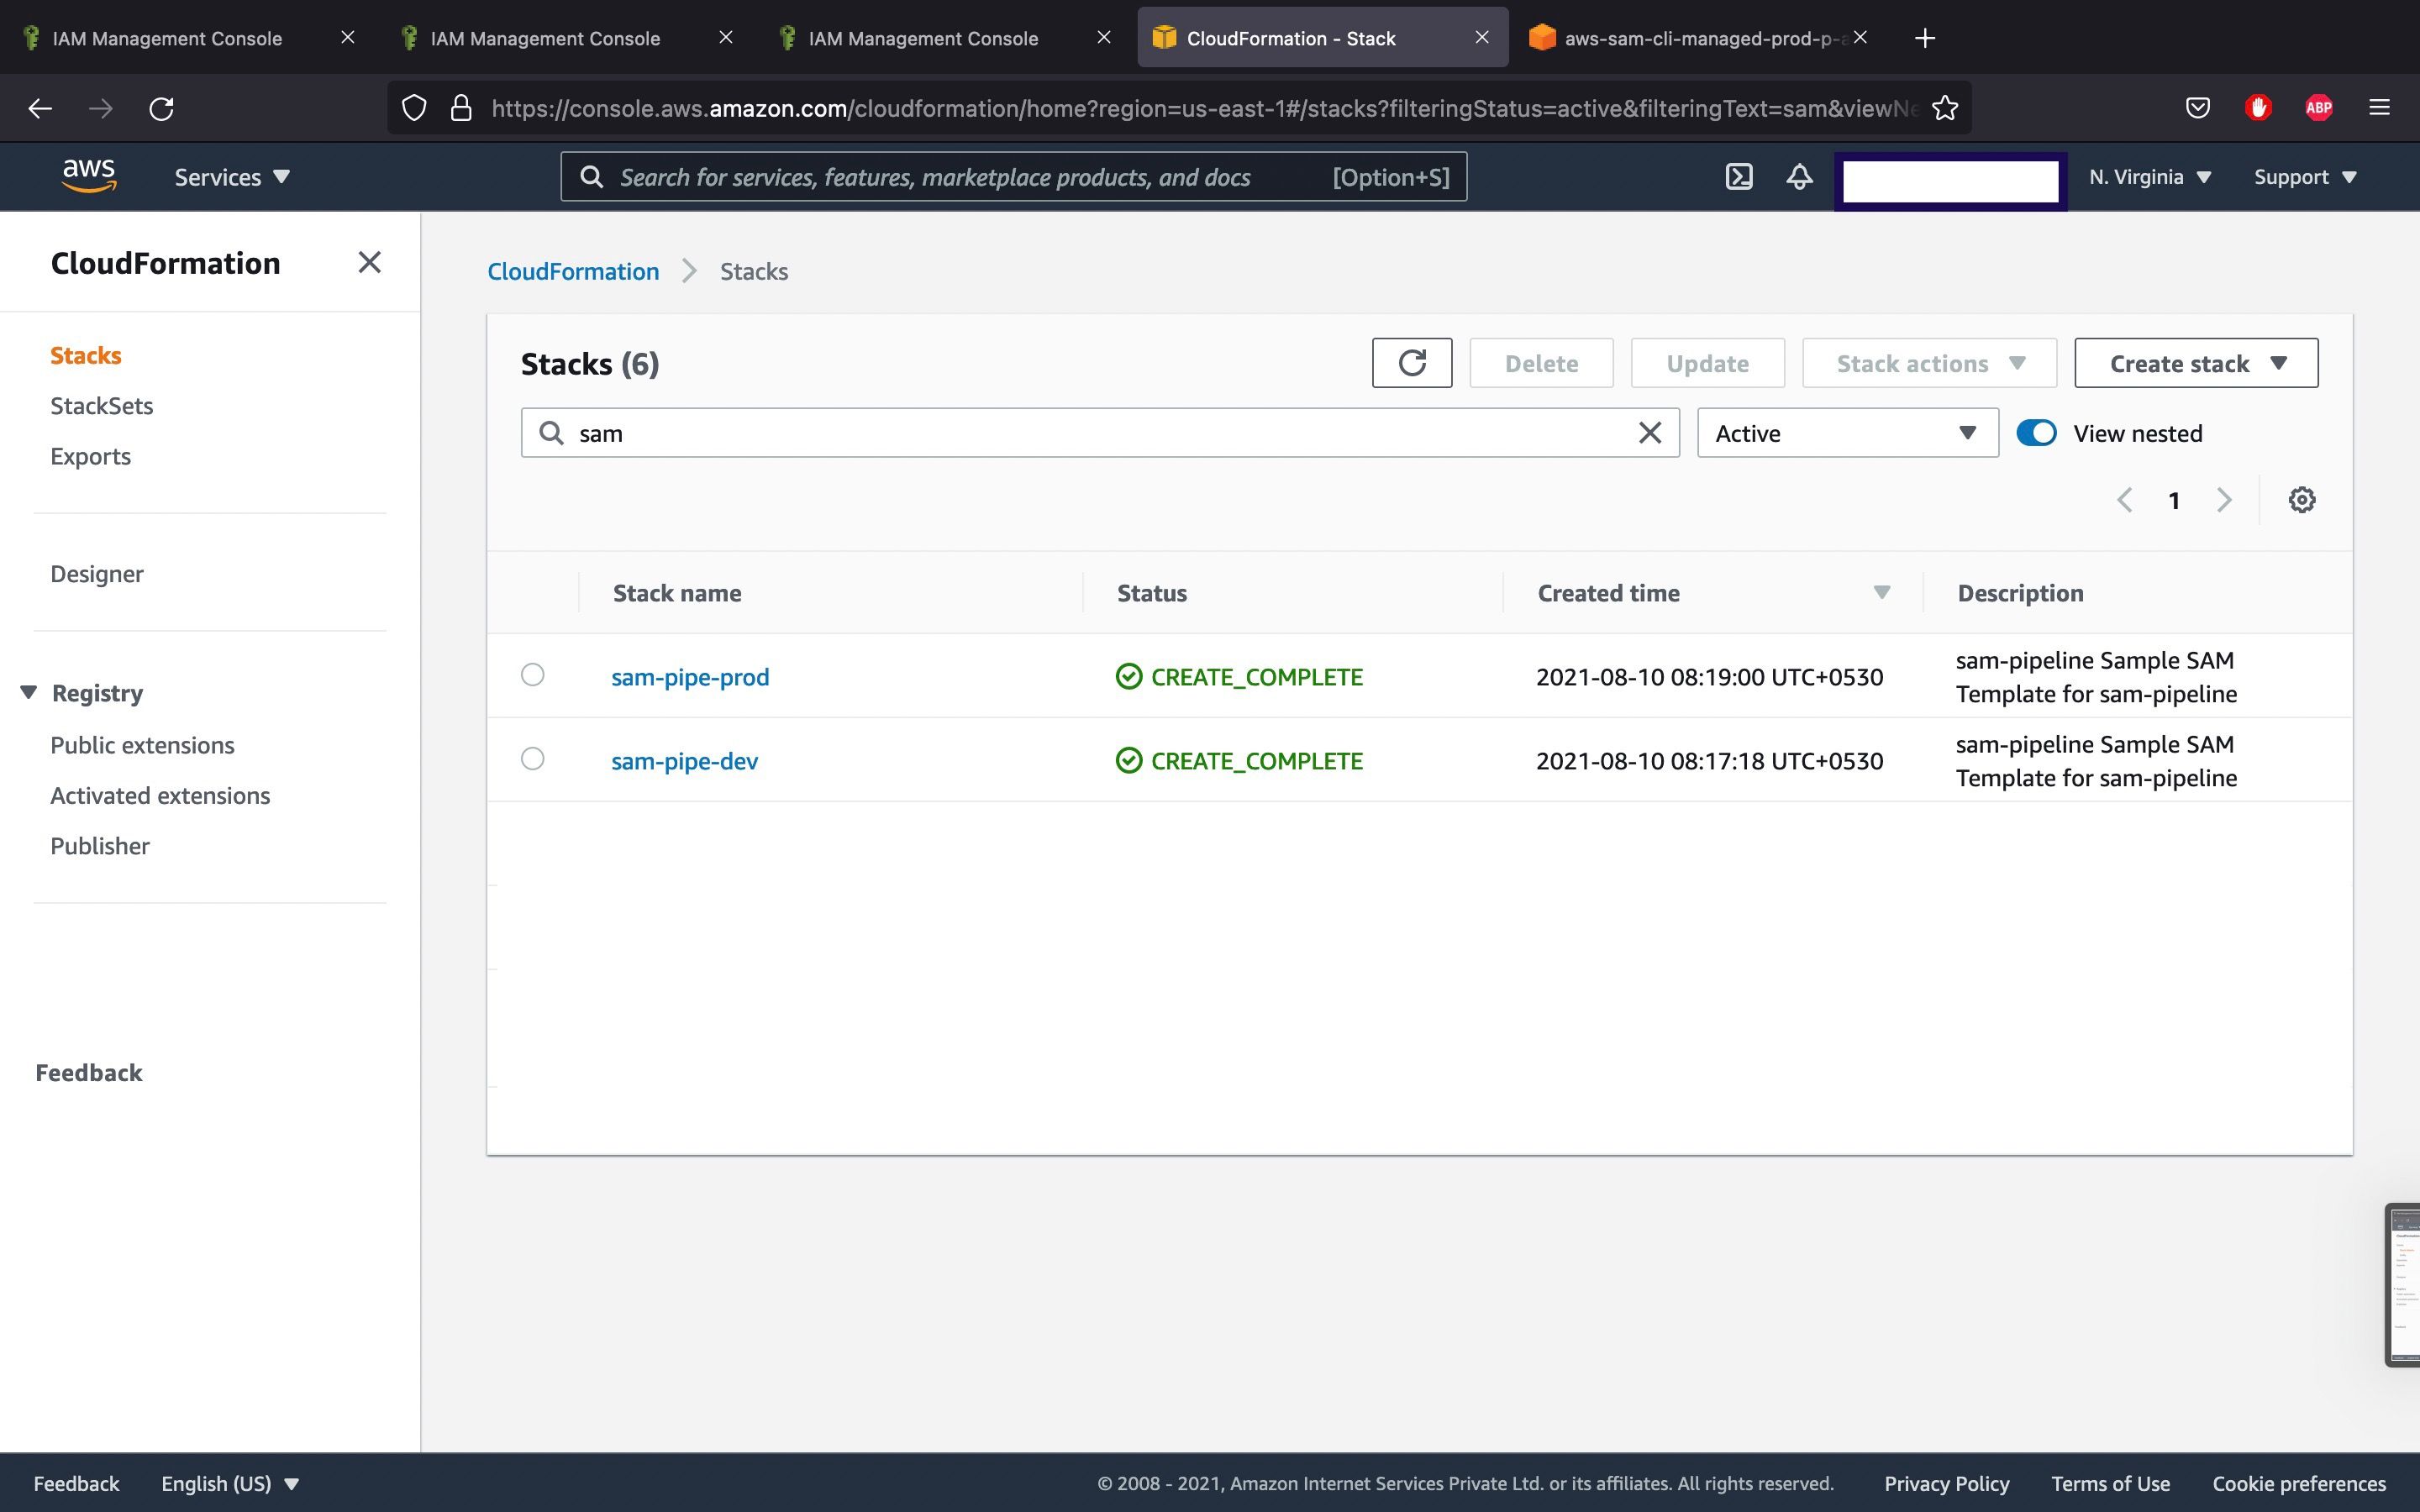Open the Support dropdown
The image size is (2420, 1512).
[2304, 177]
